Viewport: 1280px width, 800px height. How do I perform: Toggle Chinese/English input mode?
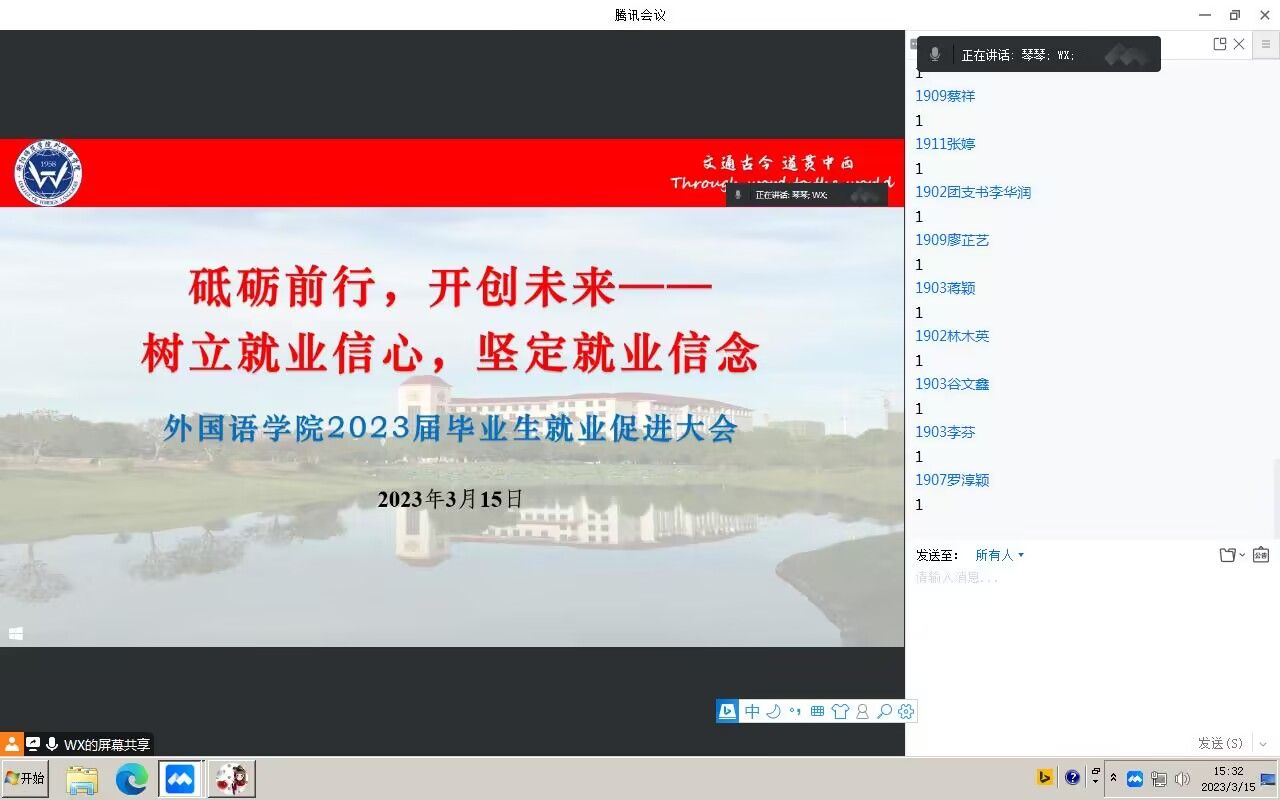click(752, 711)
